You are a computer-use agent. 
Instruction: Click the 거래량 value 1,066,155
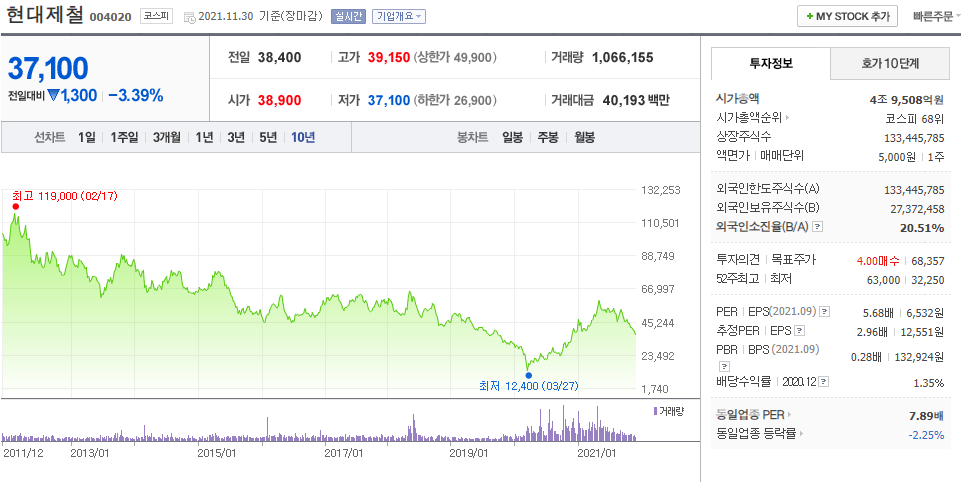tap(623, 58)
